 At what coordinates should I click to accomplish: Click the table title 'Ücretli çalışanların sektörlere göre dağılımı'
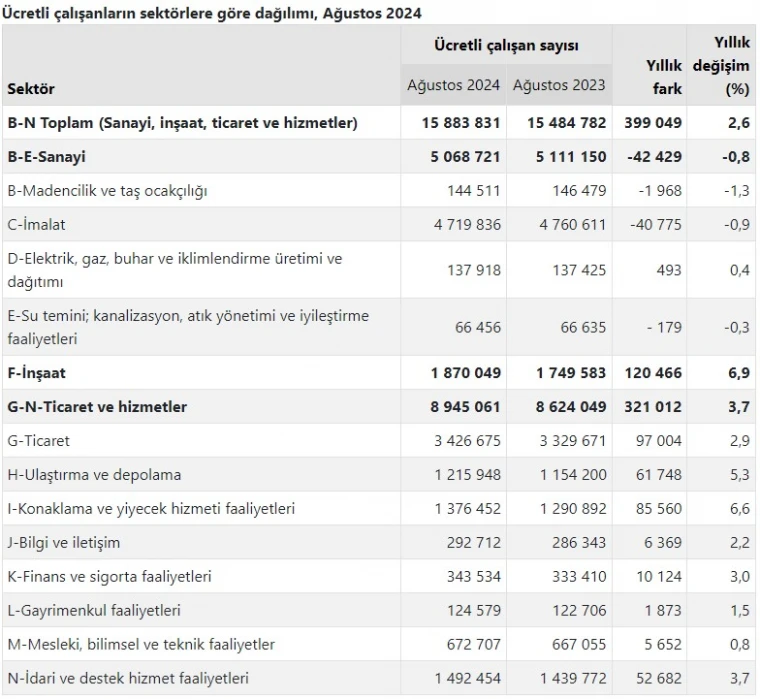[214, 13]
